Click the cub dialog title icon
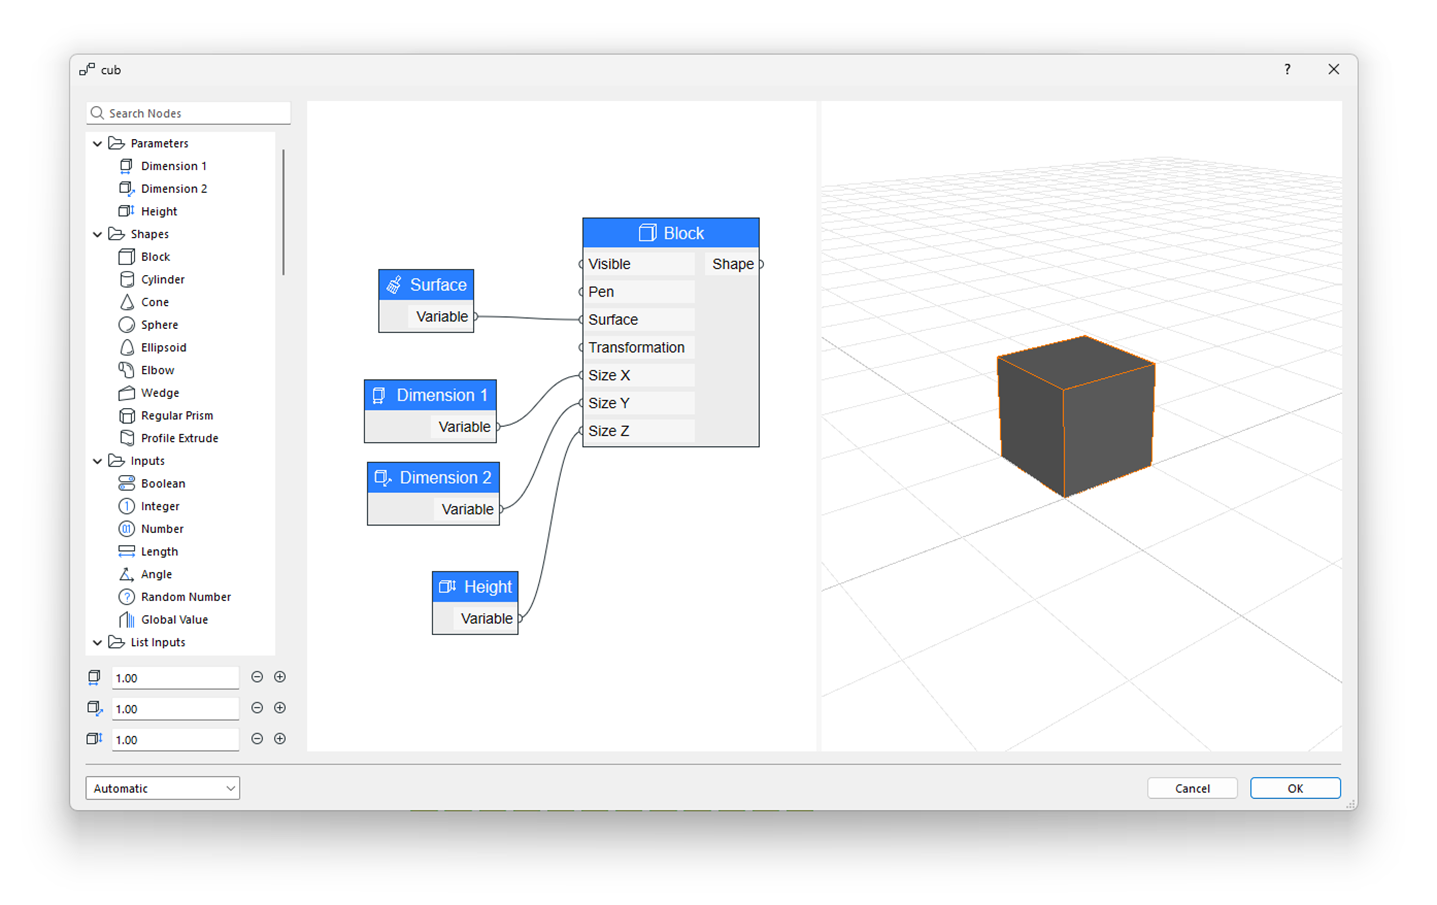1437x905 pixels. 87,70
